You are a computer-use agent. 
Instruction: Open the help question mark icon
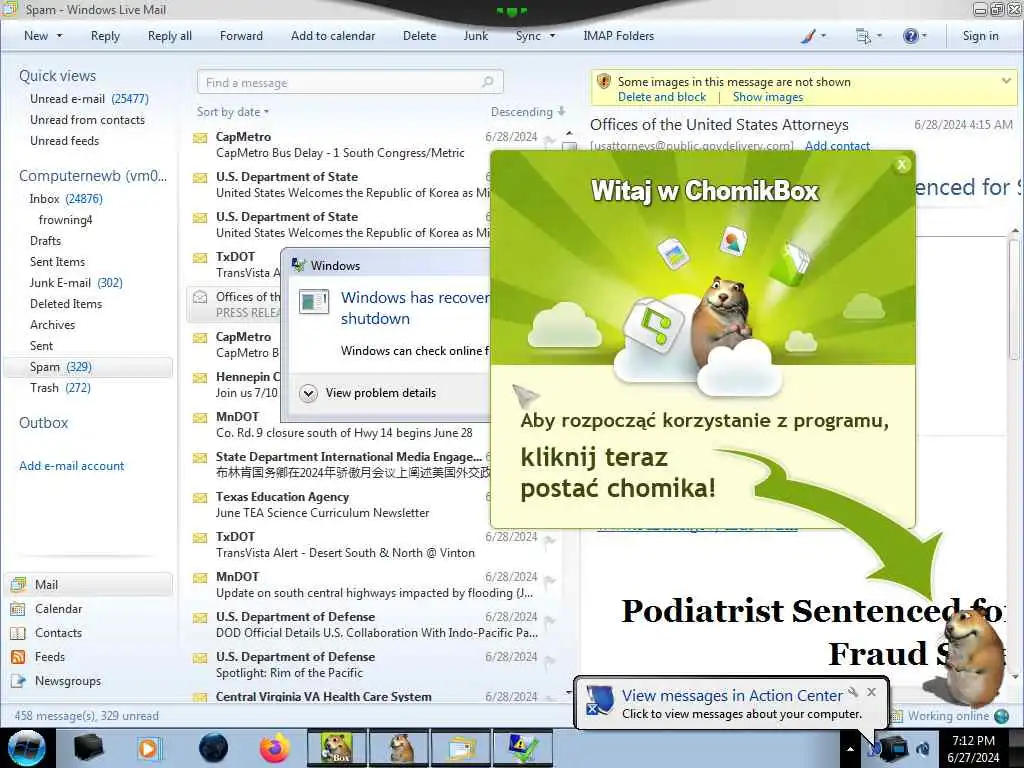click(910, 36)
